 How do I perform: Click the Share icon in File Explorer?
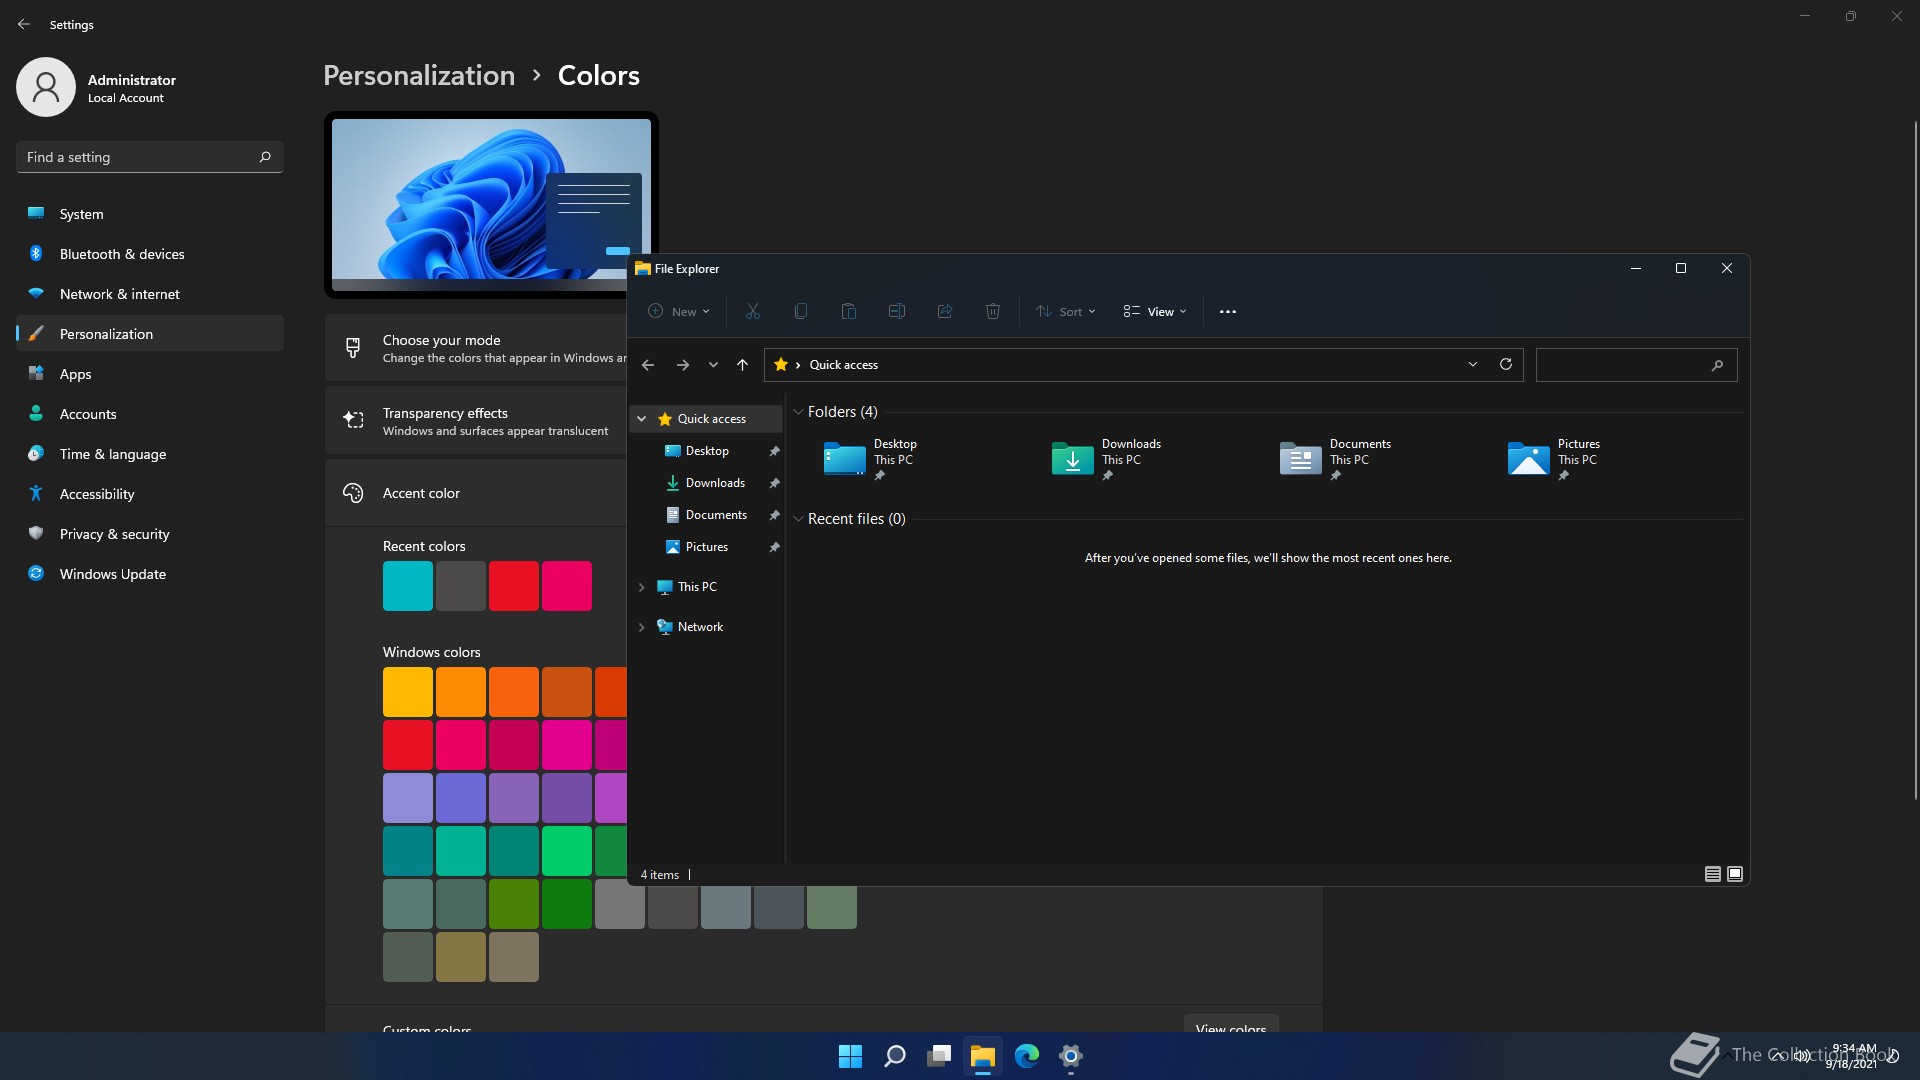coord(945,312)
